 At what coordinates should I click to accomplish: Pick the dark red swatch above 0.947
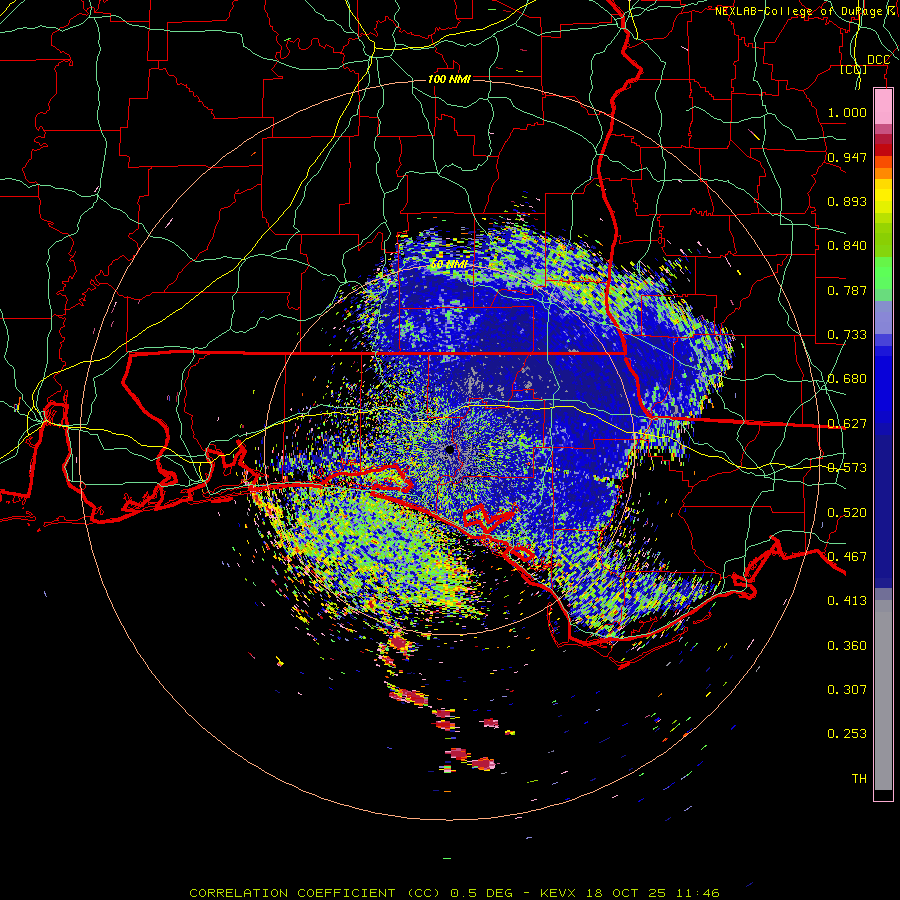point(883,149)
